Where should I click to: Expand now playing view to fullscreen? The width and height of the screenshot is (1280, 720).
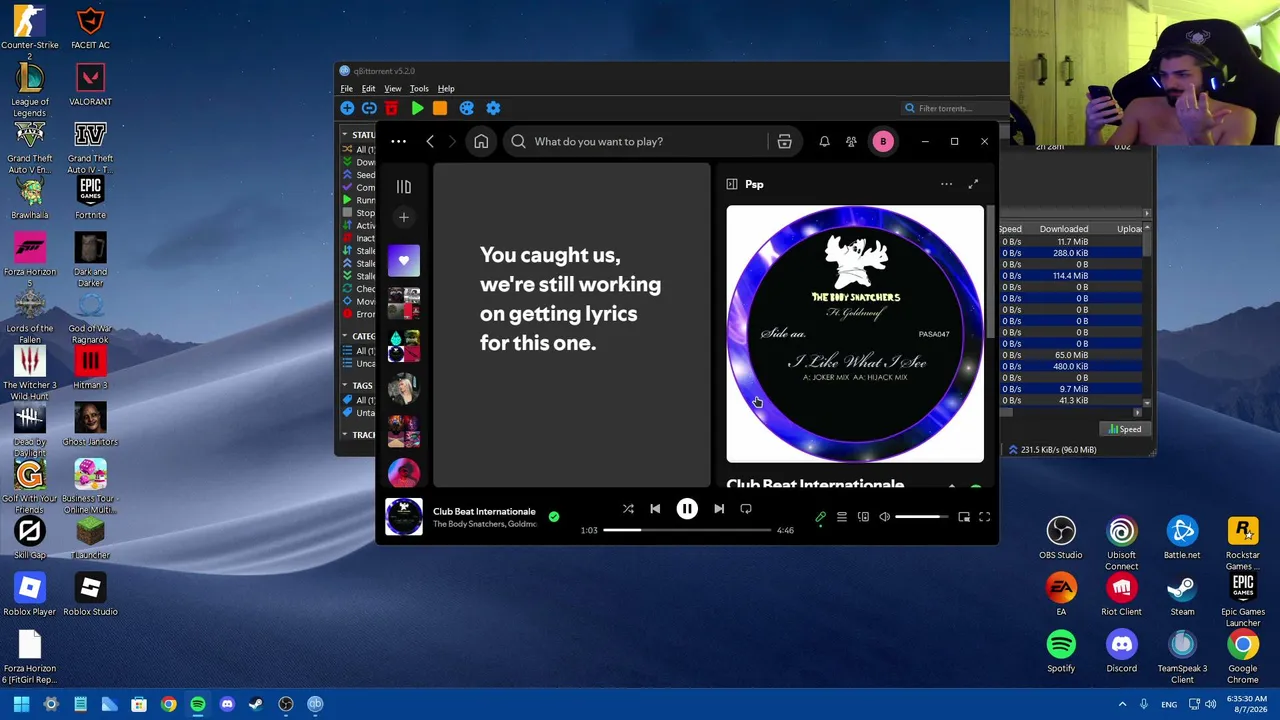[973, 184]
